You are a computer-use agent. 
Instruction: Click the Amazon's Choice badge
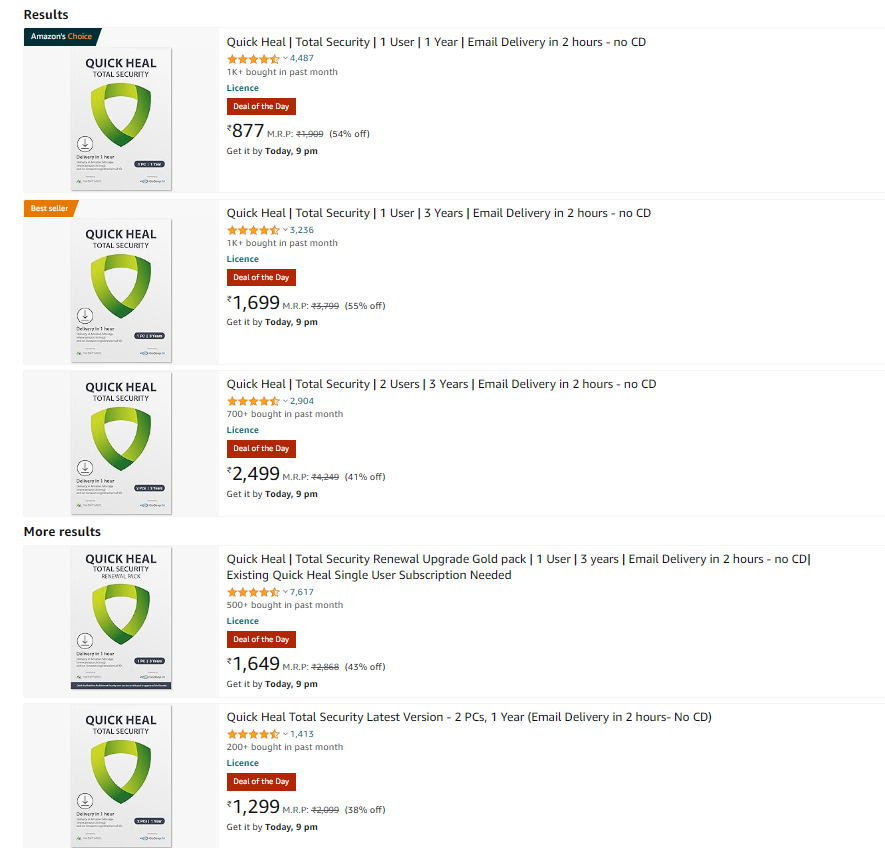(x=61, y=37)
